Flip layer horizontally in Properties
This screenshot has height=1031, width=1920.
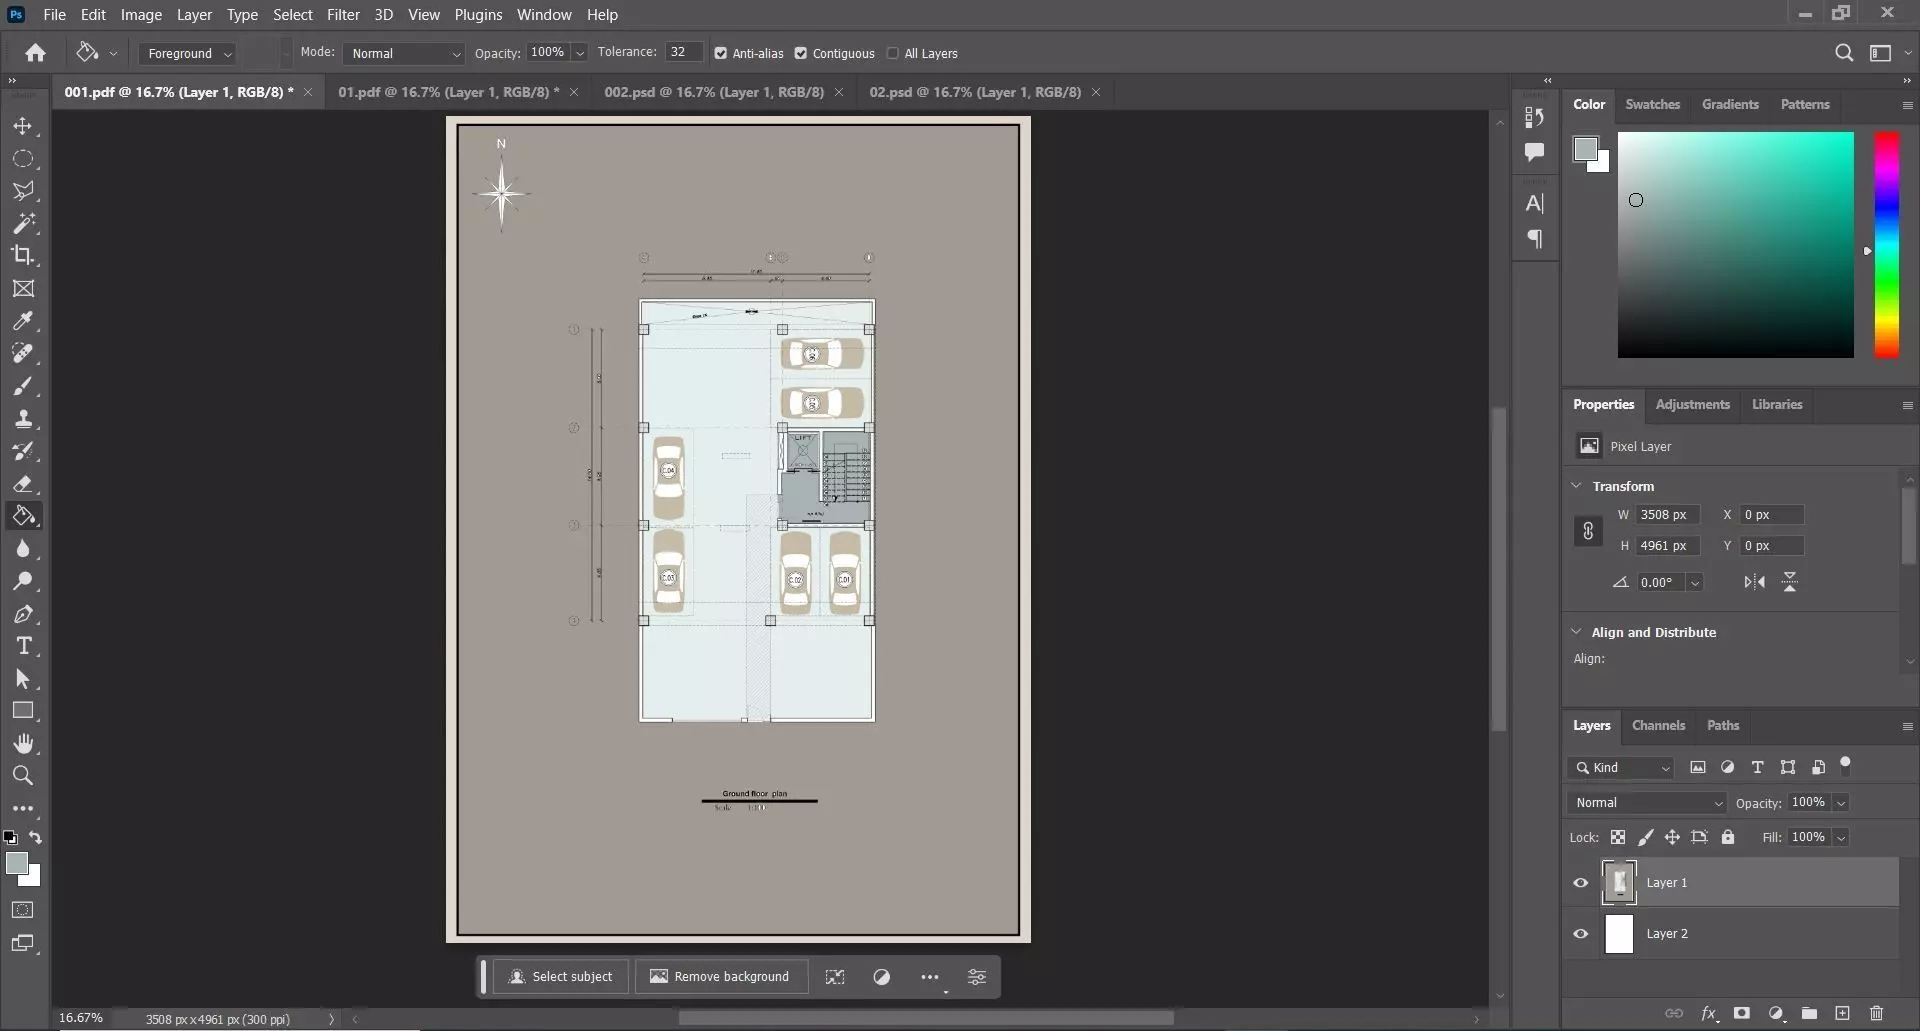point(1755,582)
